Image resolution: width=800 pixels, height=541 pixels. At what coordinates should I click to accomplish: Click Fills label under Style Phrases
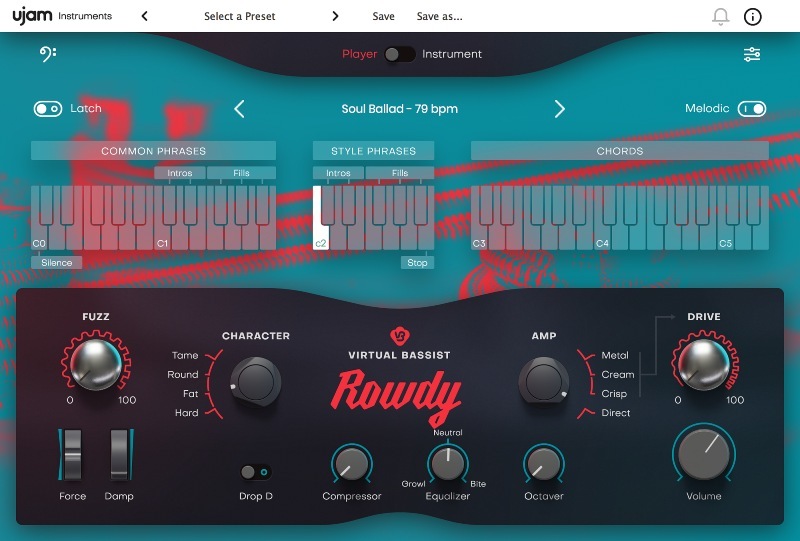pyautogui.click(x=400, y=173)
